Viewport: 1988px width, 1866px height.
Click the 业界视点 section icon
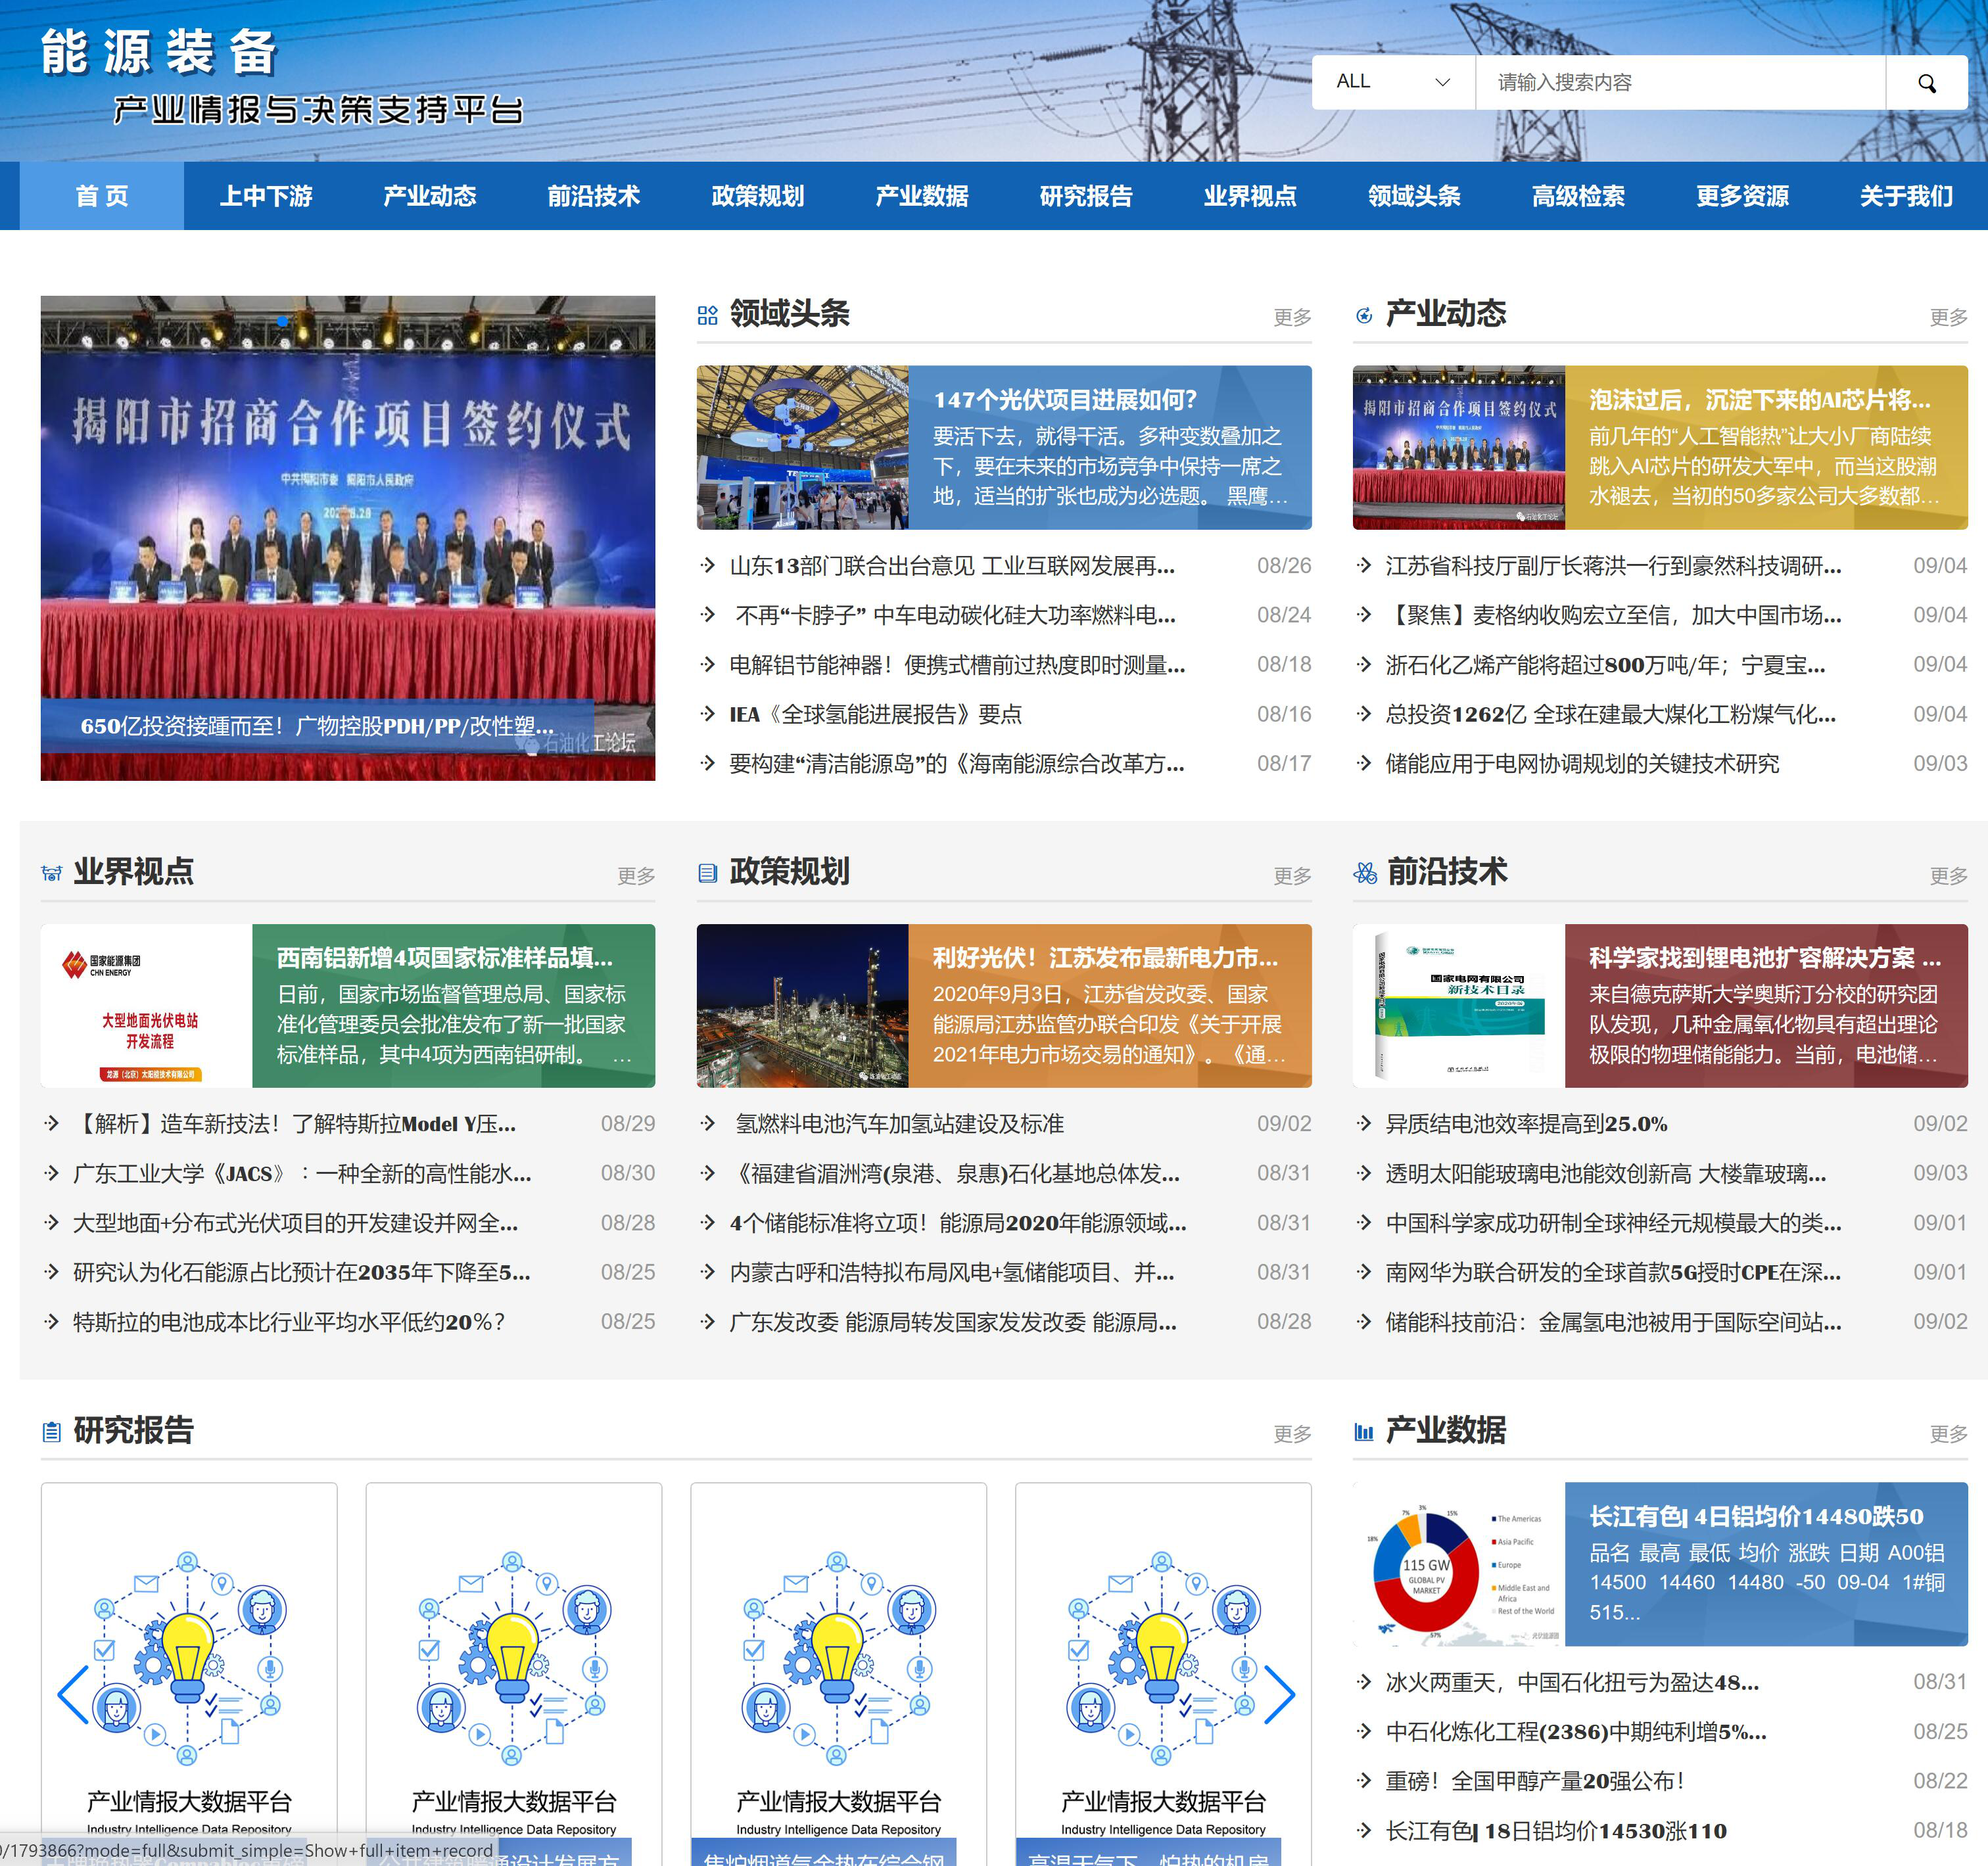pyautogui.click(x=51, y=873)
